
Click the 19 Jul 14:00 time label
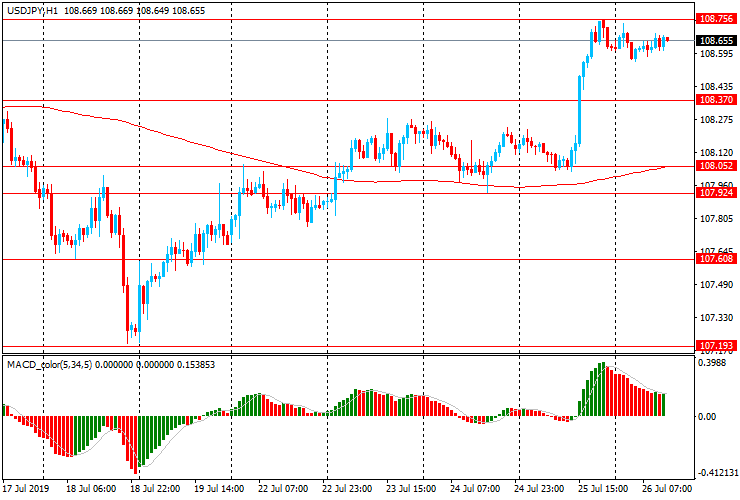pos(219,488)
